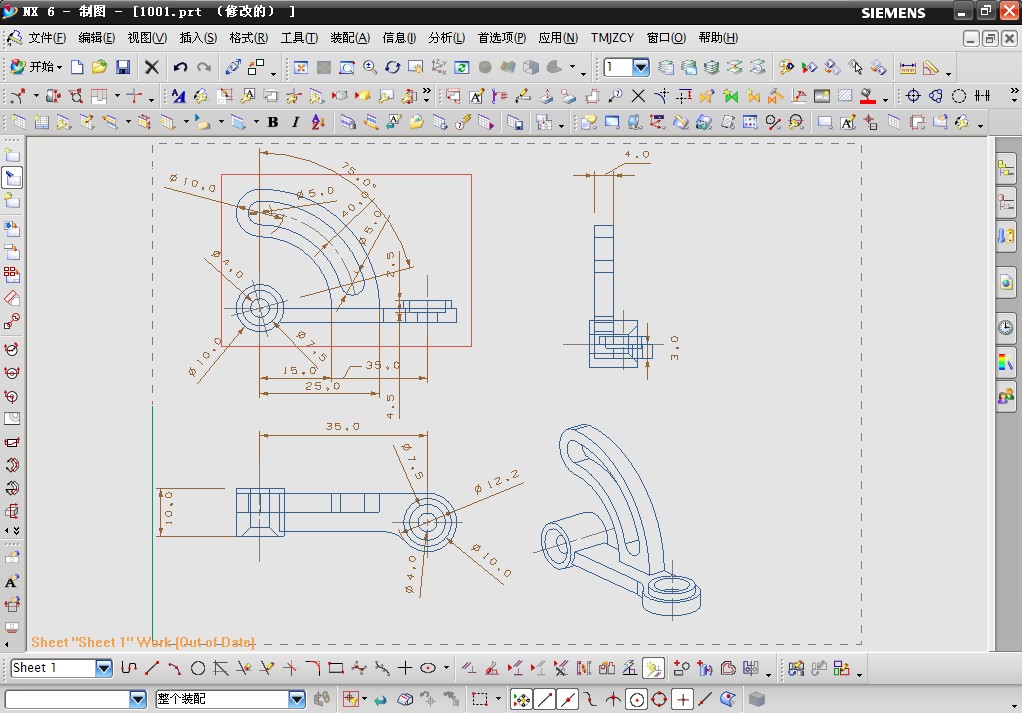Image resolution: width=1022 pixels, height=713 pixels.
Task: Open the layer number 1 dropdown
Action: 641,67
